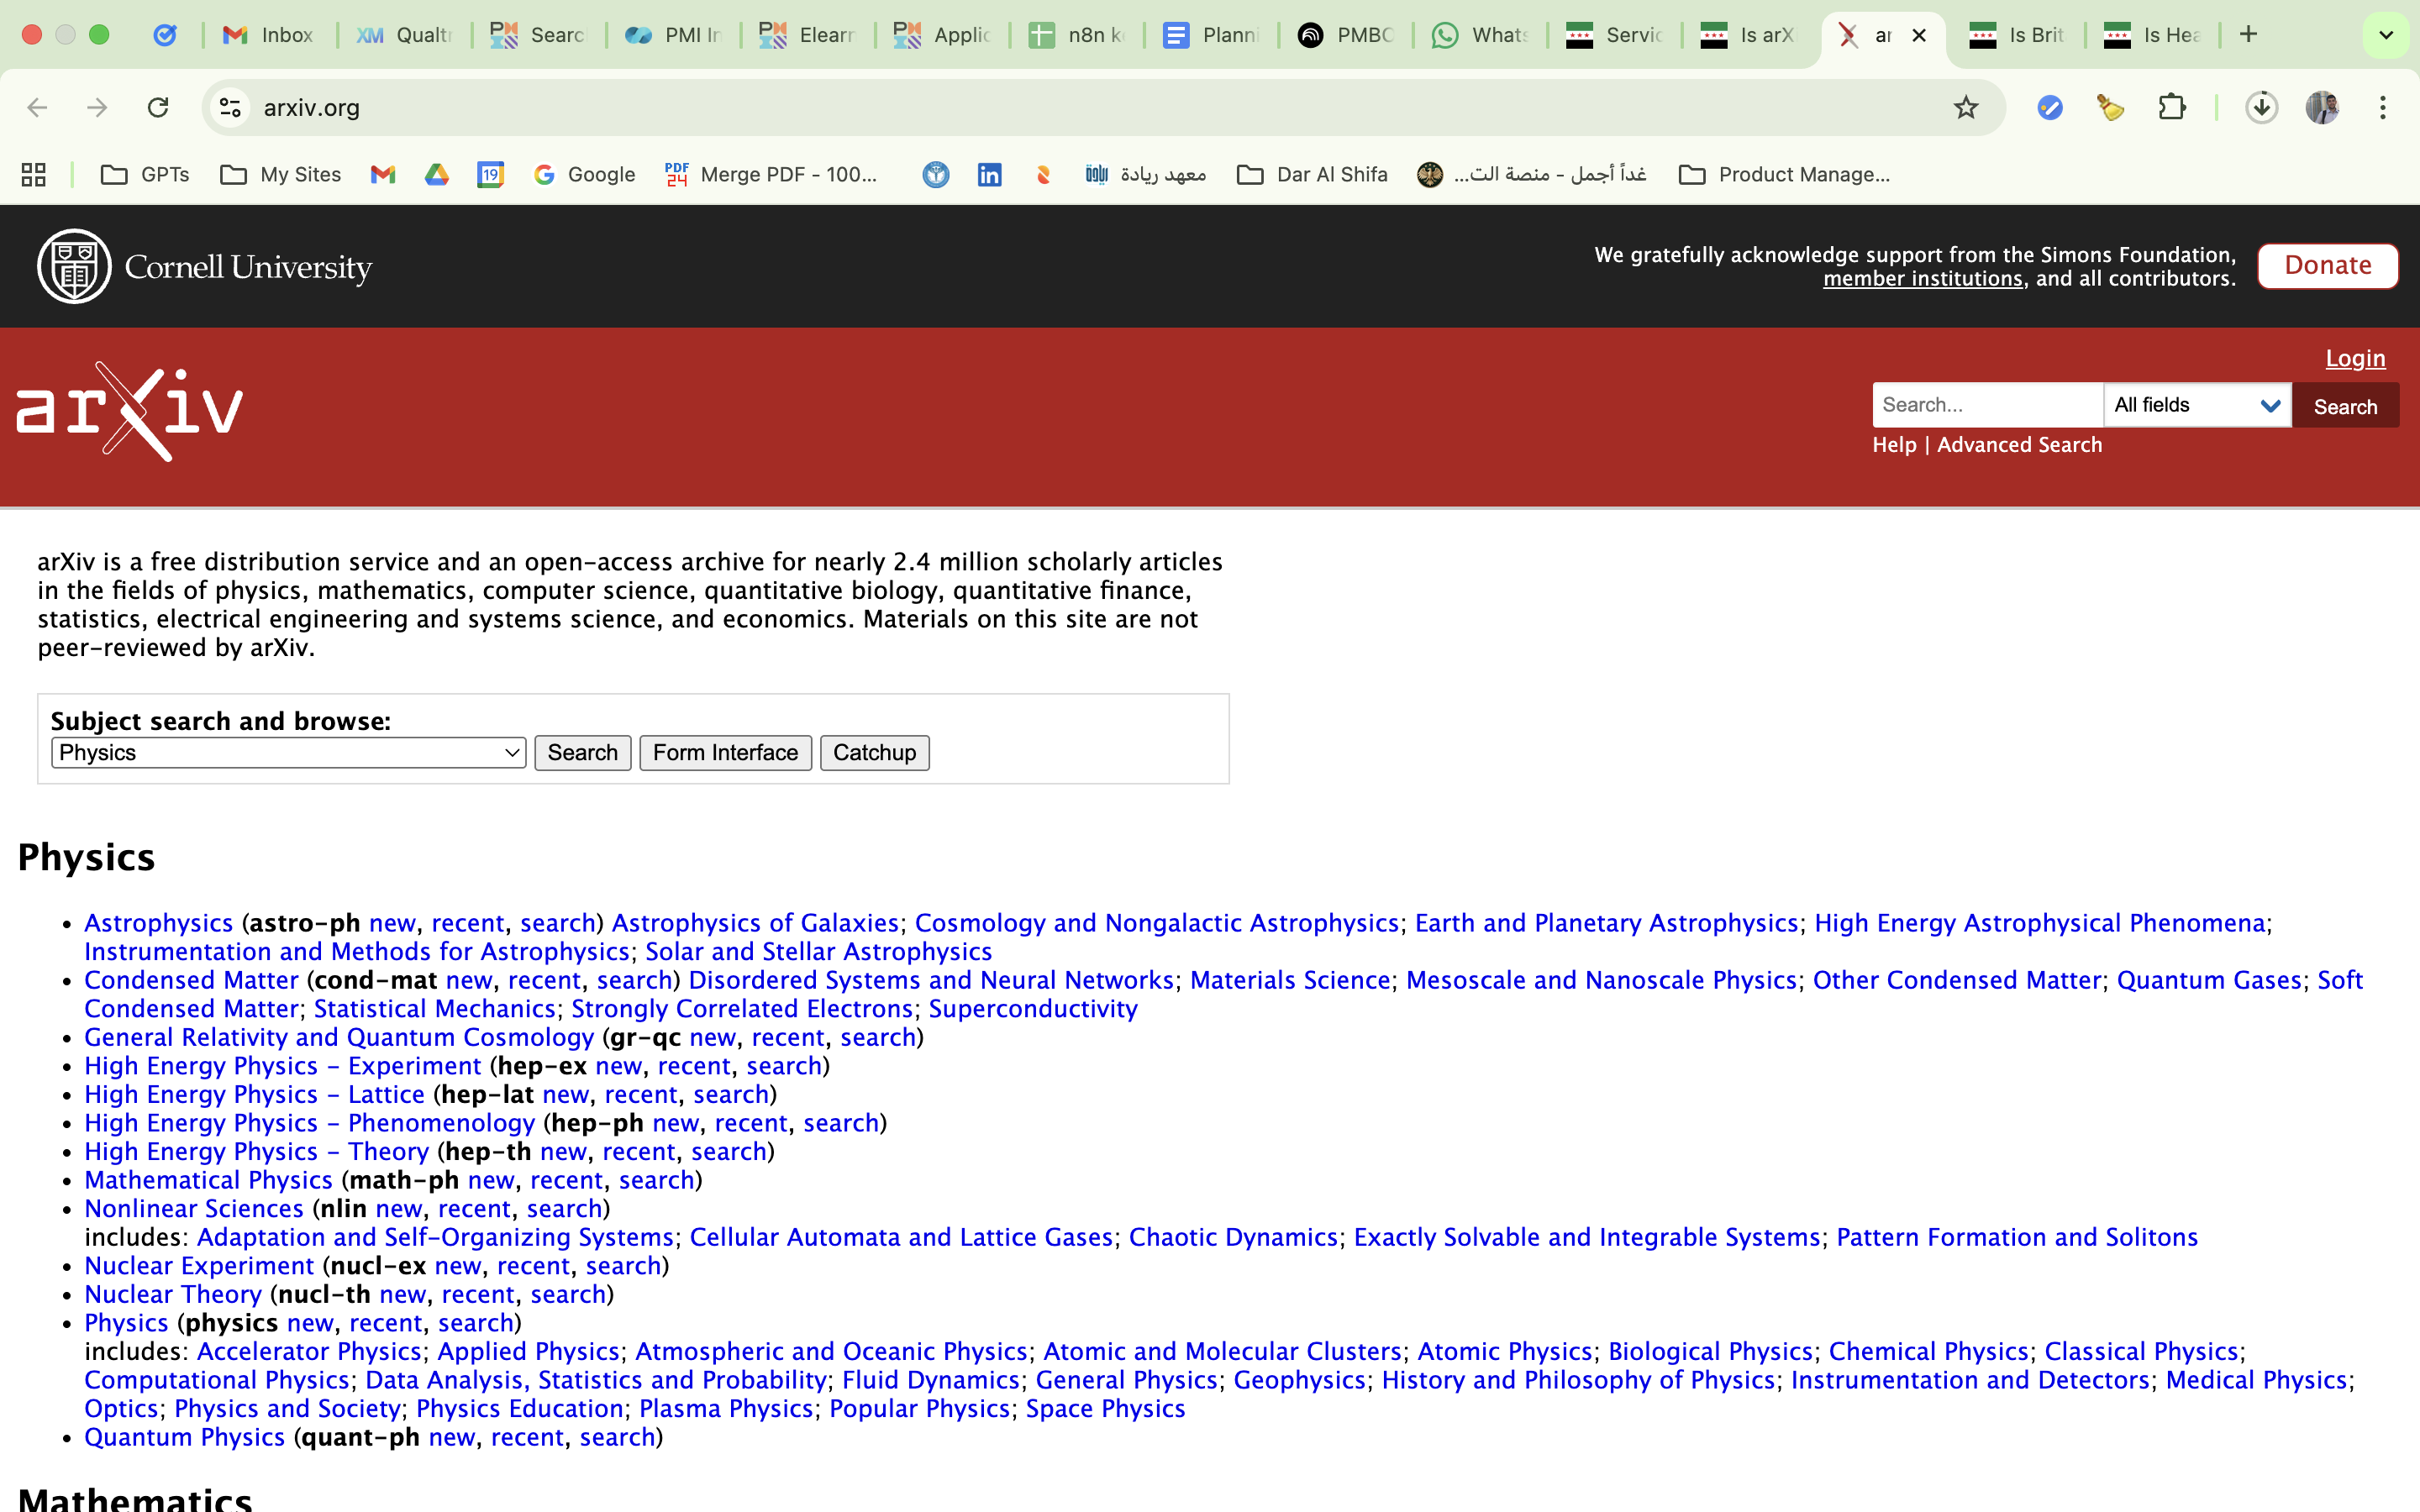Bookmark this page with the star icon

[1965, 108]
